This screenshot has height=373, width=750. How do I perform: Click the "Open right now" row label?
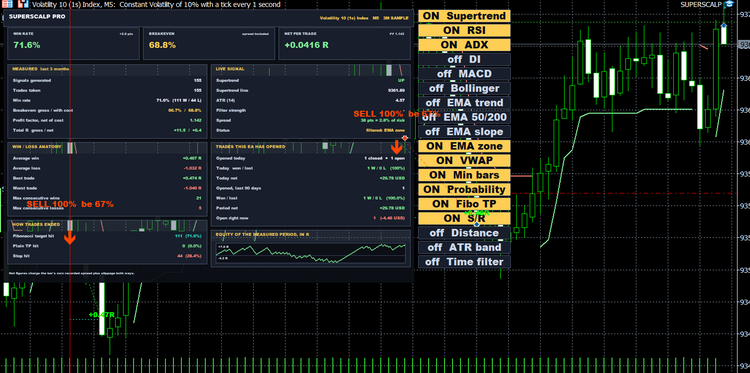click(231, 219)
